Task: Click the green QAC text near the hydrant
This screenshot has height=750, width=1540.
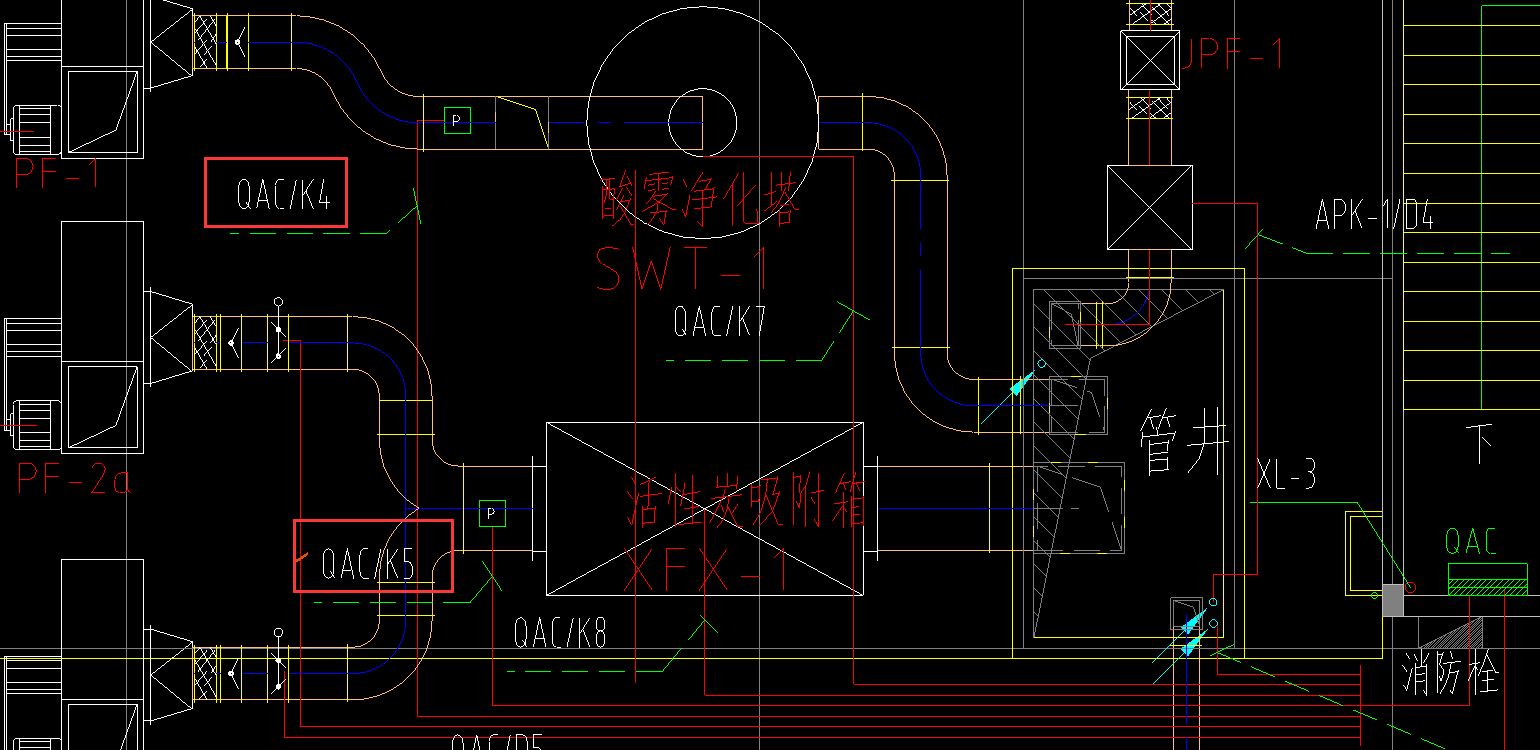Action: point(1471,542)
